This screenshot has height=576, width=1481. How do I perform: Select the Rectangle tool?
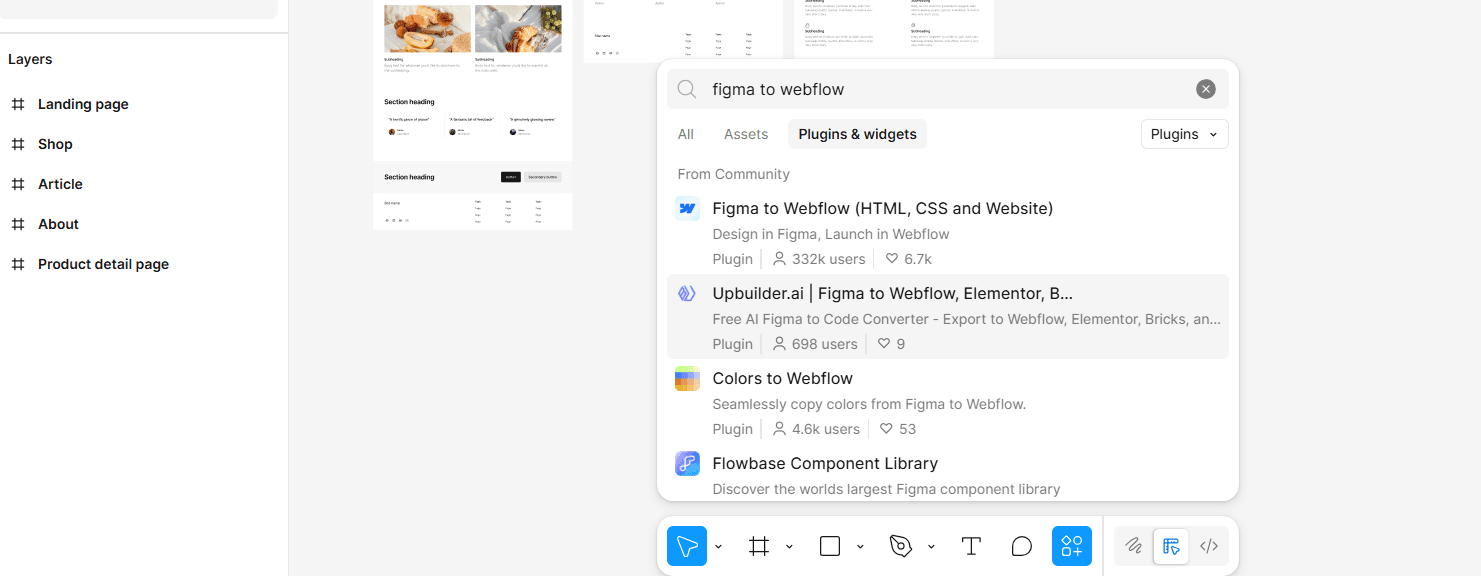[x=830, y=546]
